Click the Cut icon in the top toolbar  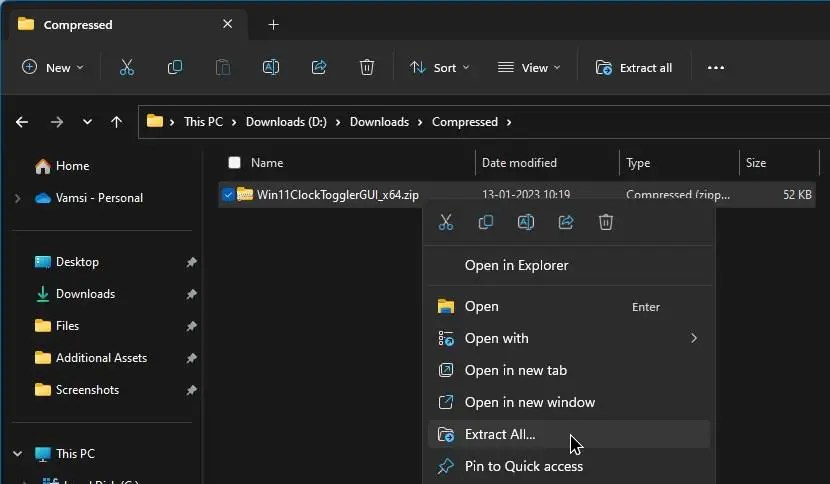pos(127,67)
